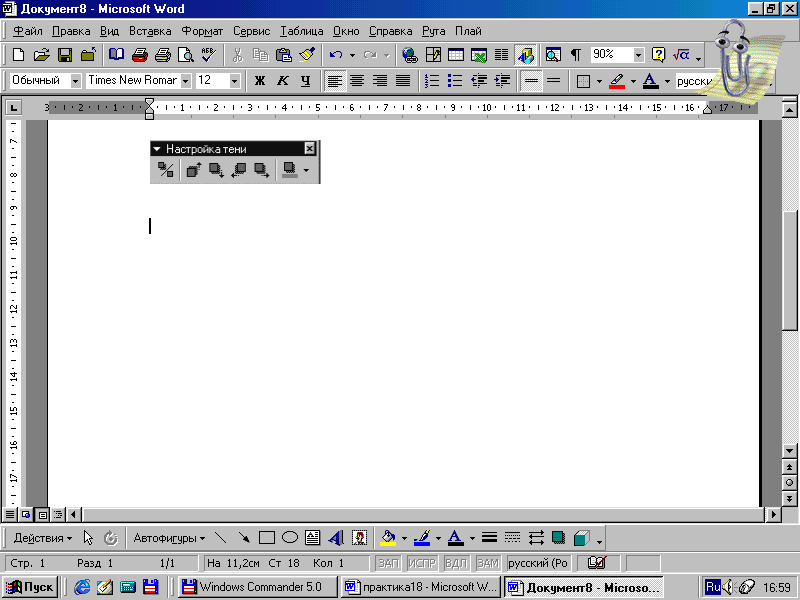The height and width of the screenshot is (600, 800).
Task: Open the Правка menu
Action: click(71, 31)
